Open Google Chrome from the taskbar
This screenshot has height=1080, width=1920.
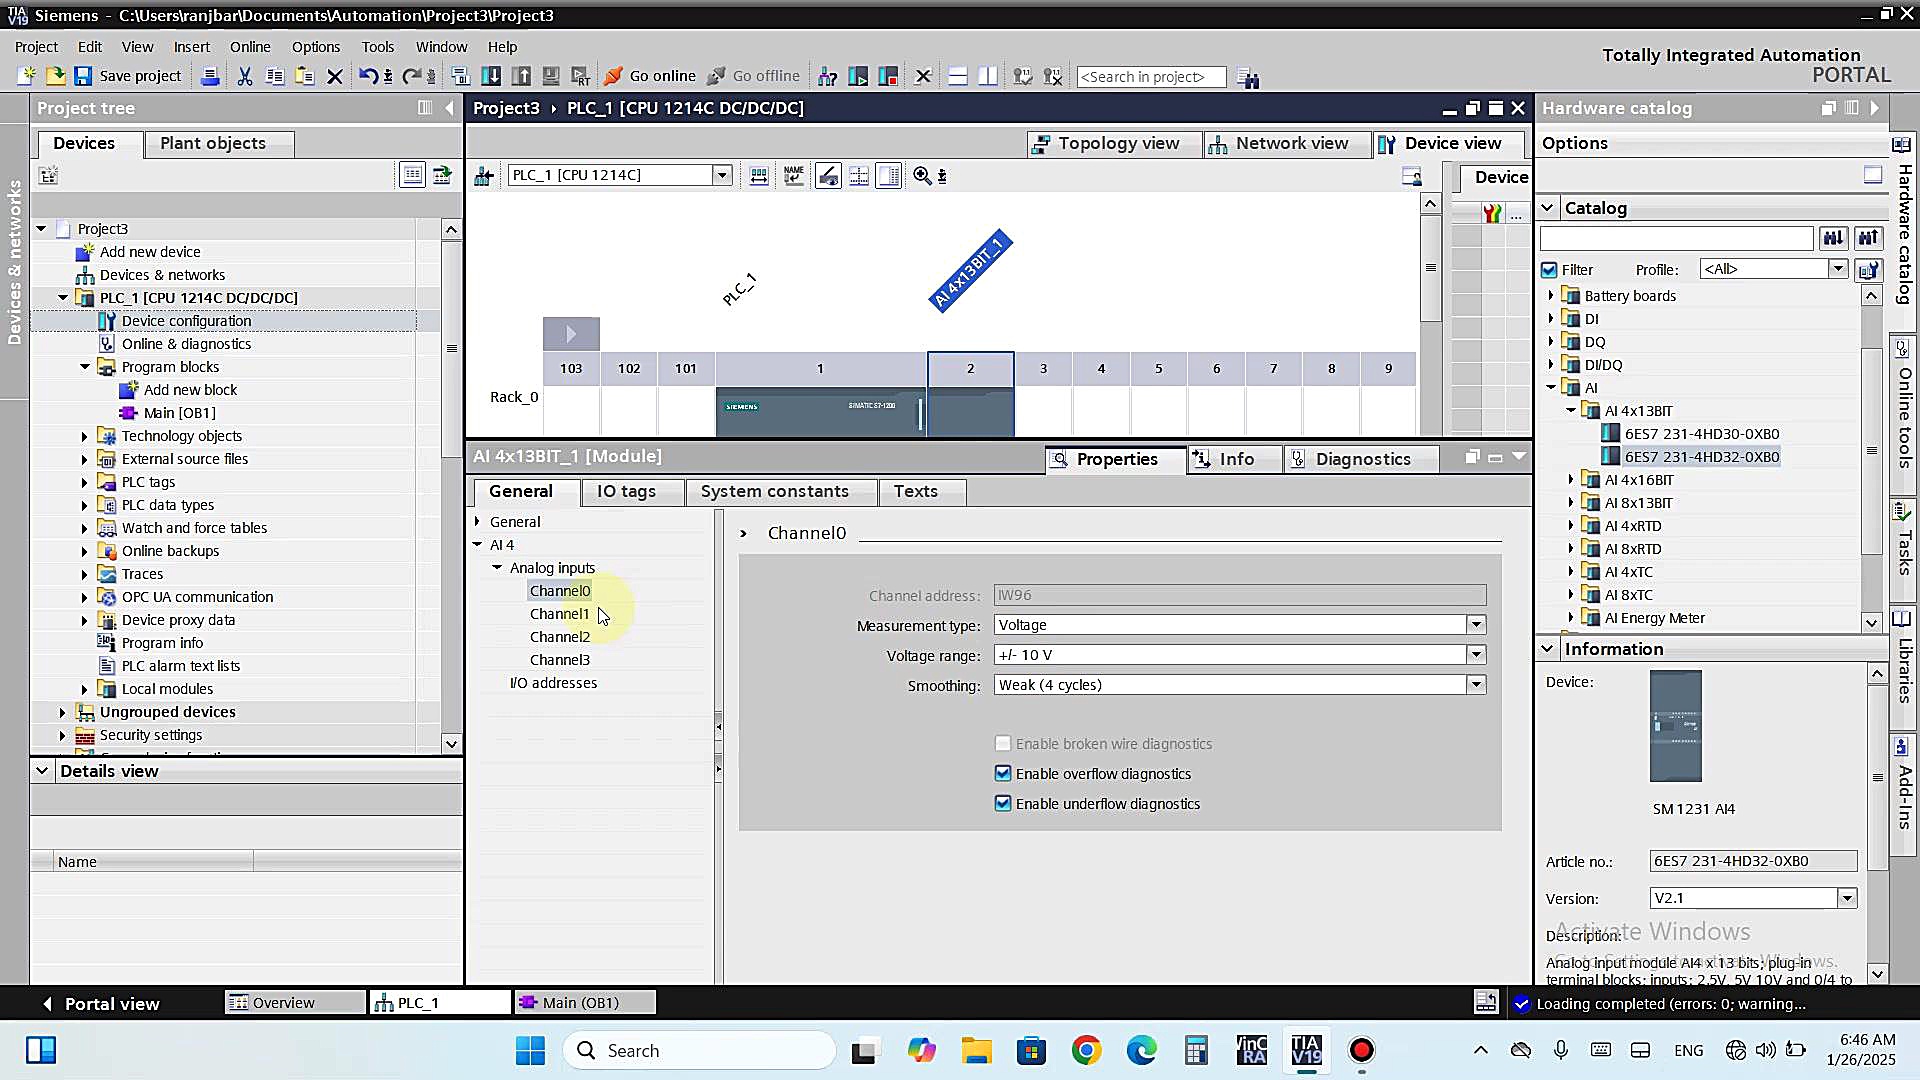[1087, 1051]
